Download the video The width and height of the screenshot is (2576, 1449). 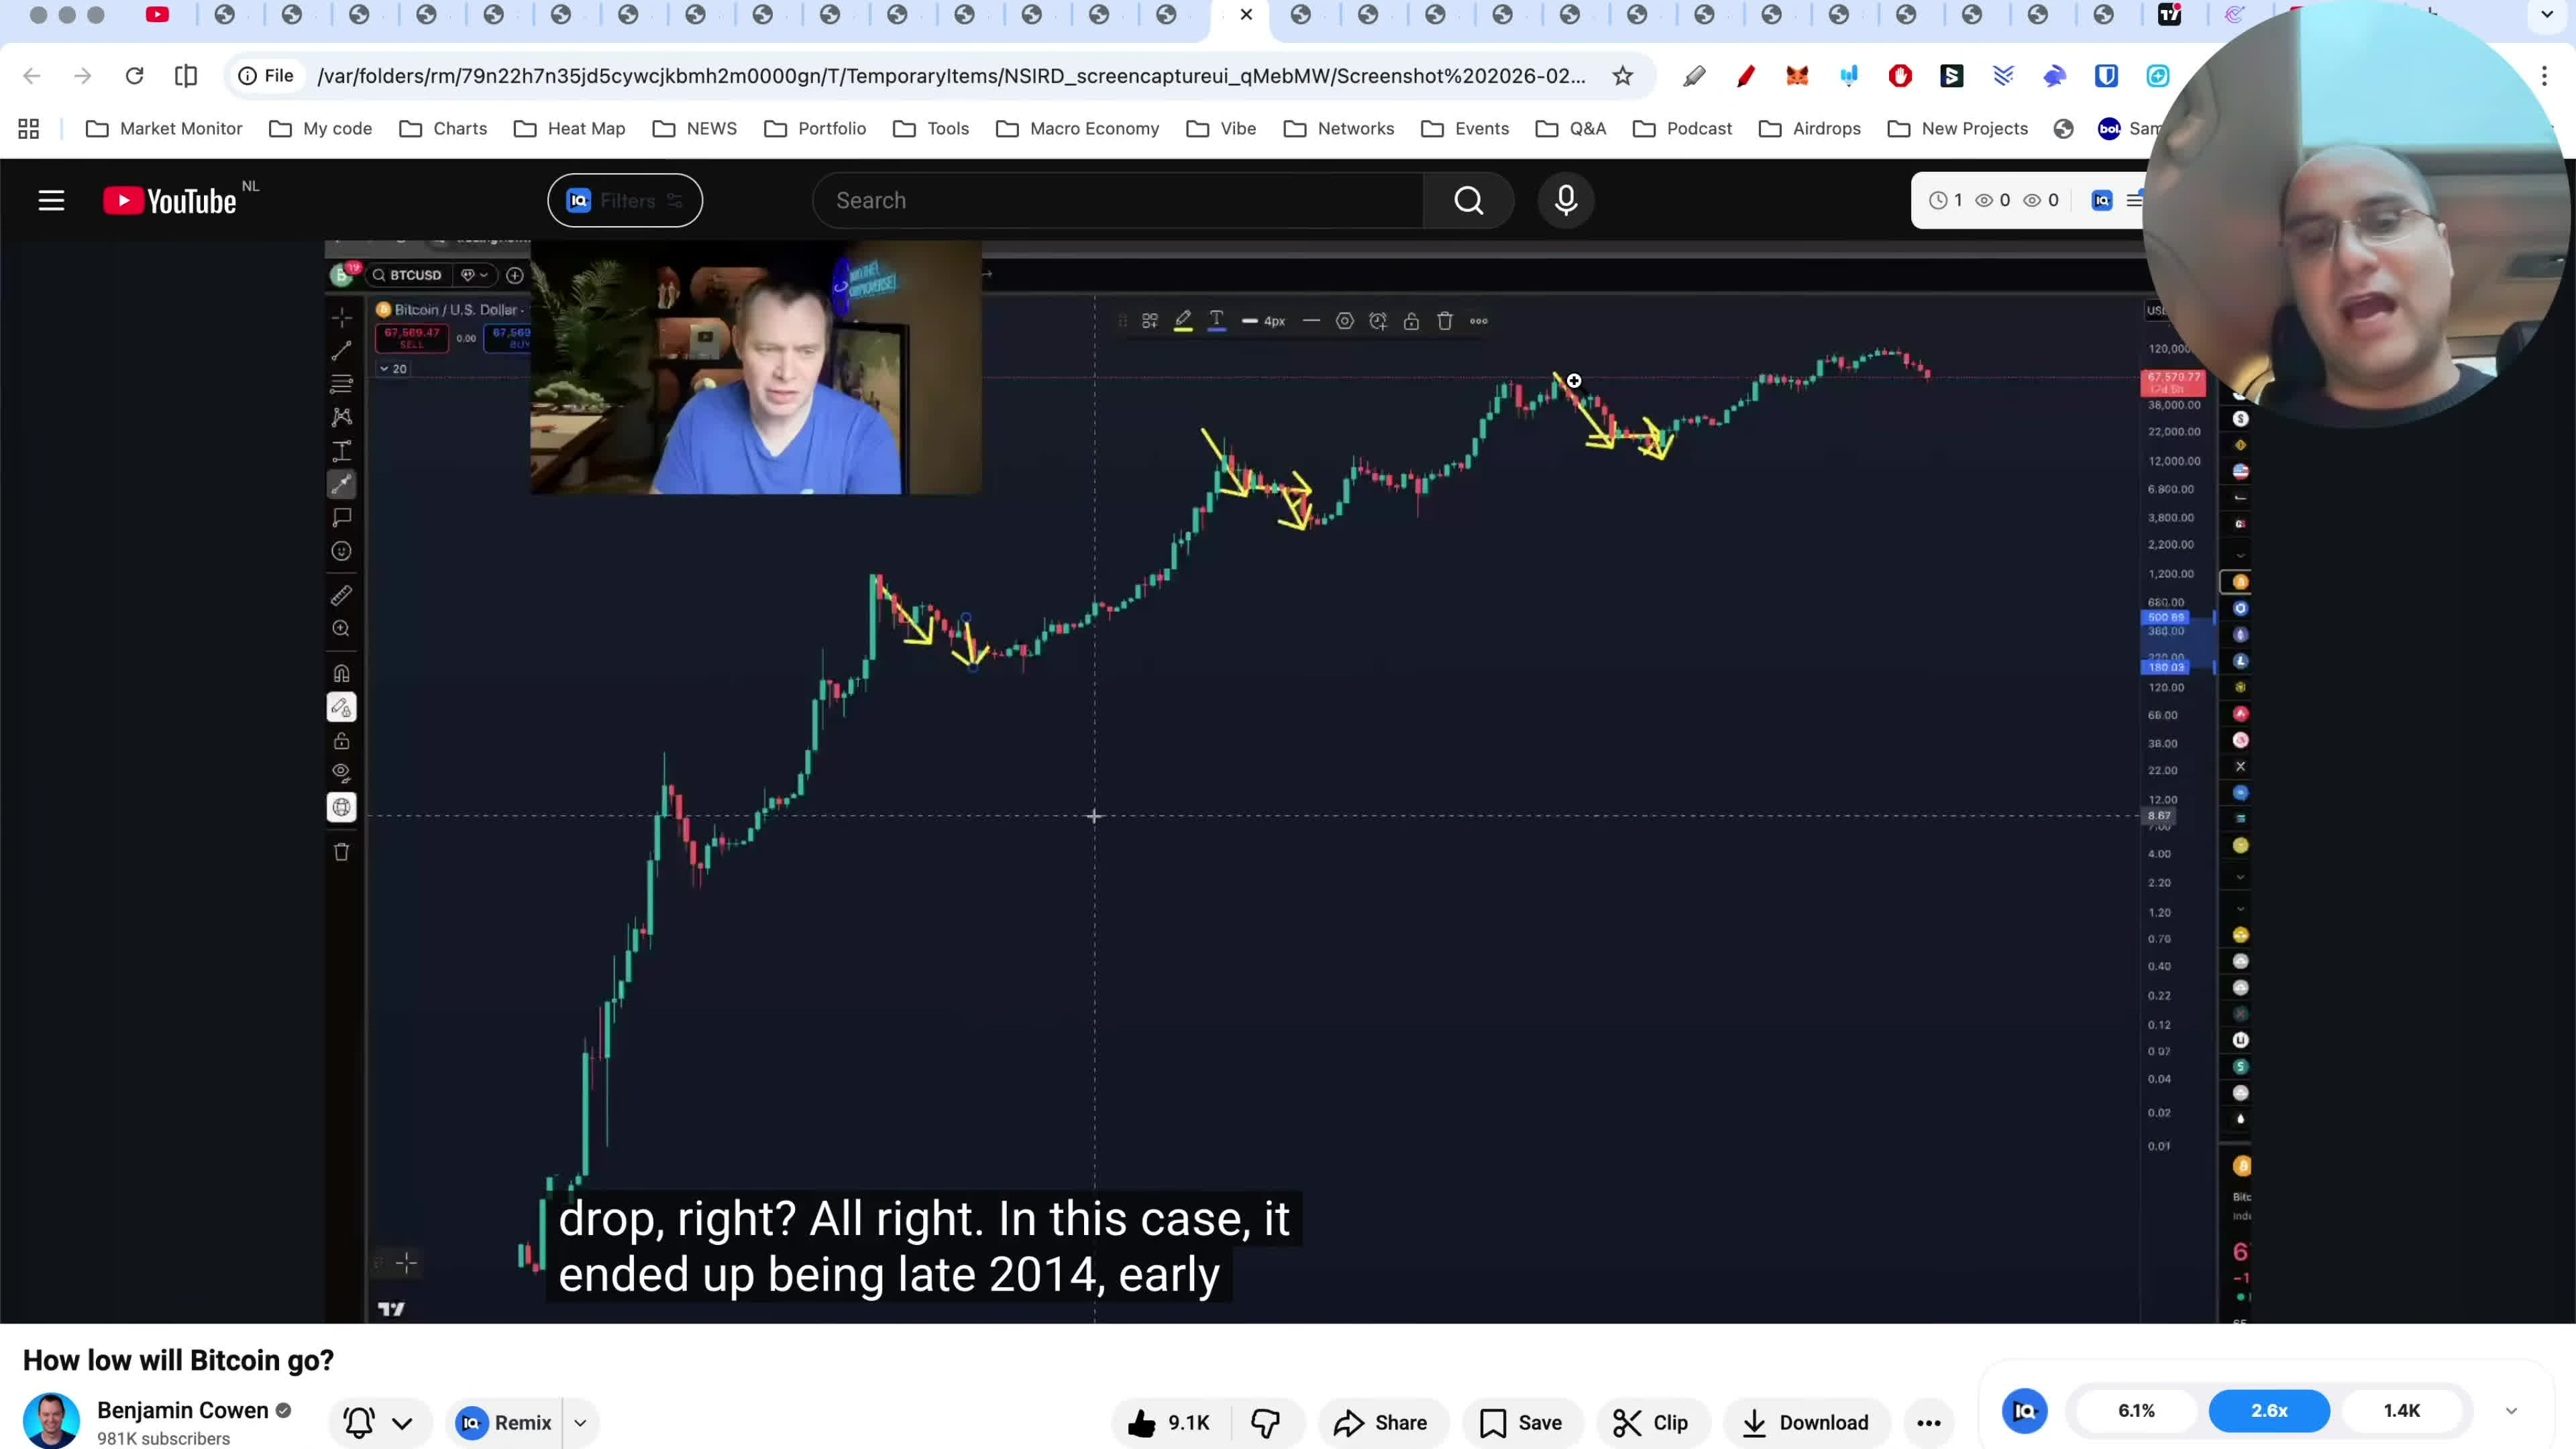click(x=1806, y=1423)
